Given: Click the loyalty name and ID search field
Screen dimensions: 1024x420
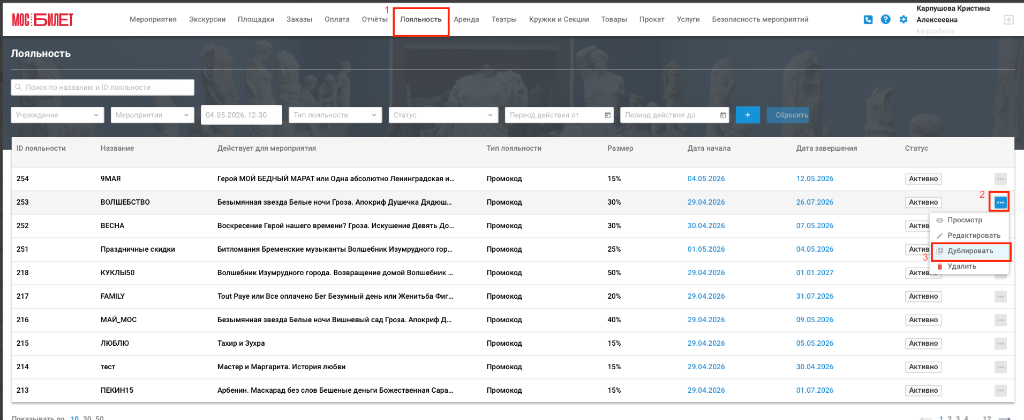Looking at the screenshot, I should pos(103,88).
